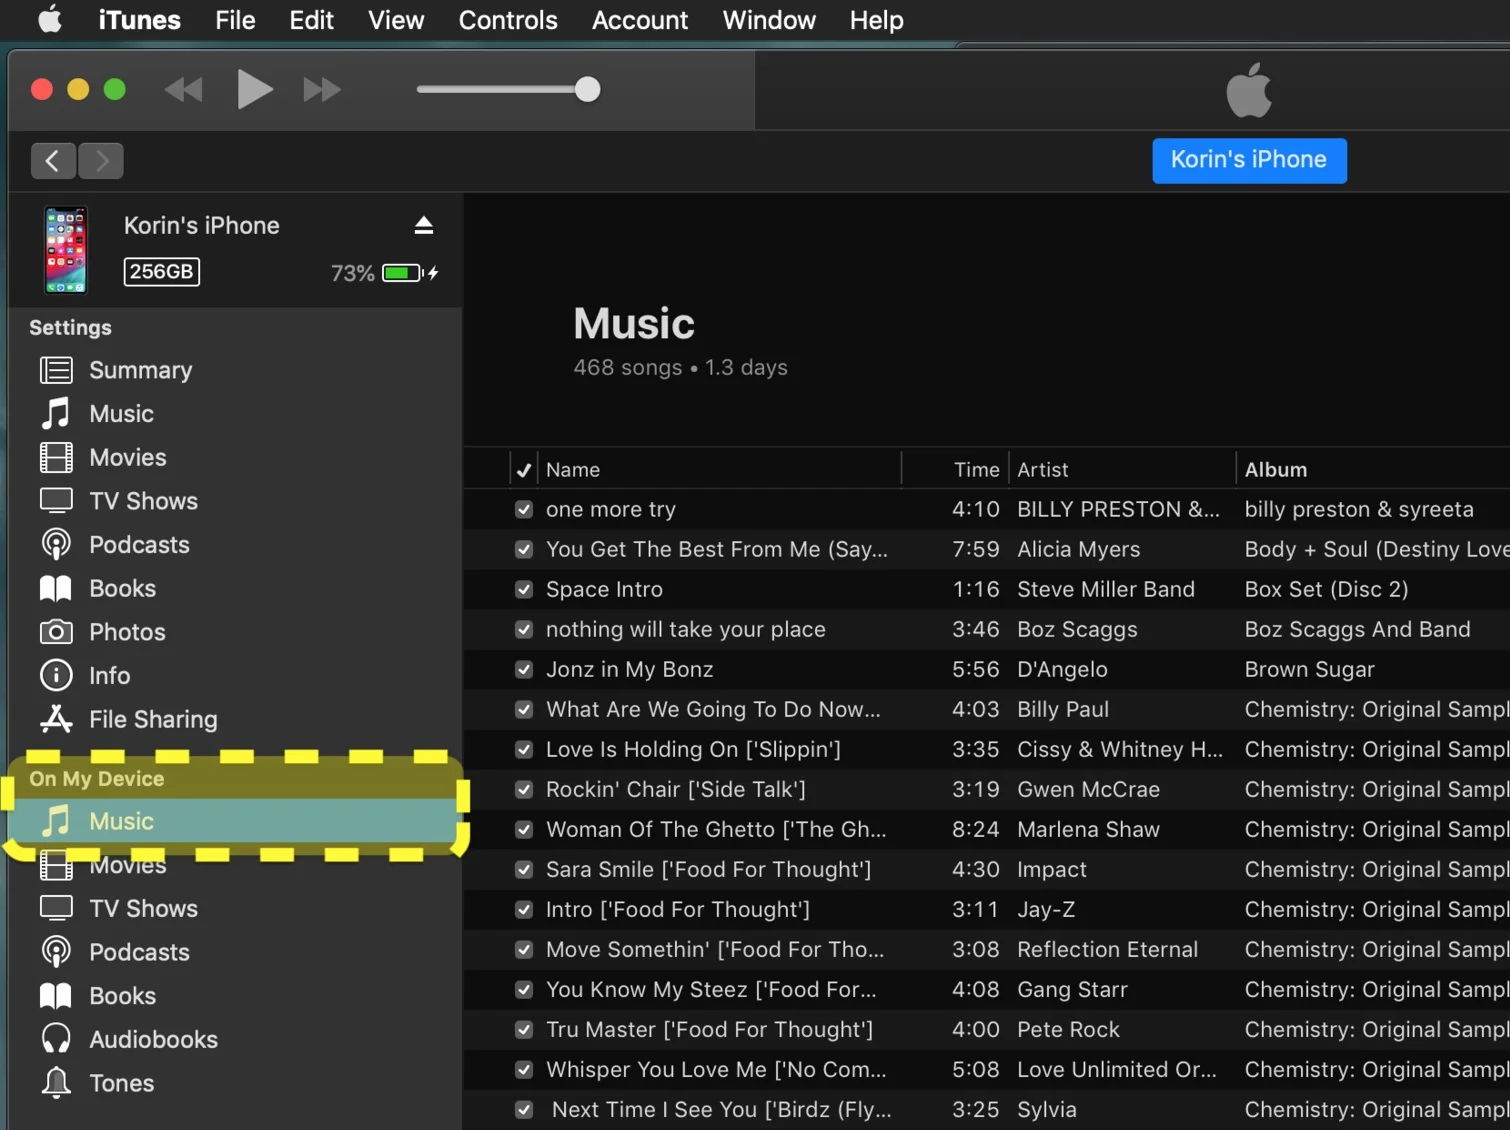Click the fast-forward playback button

[x=322, y=90]
